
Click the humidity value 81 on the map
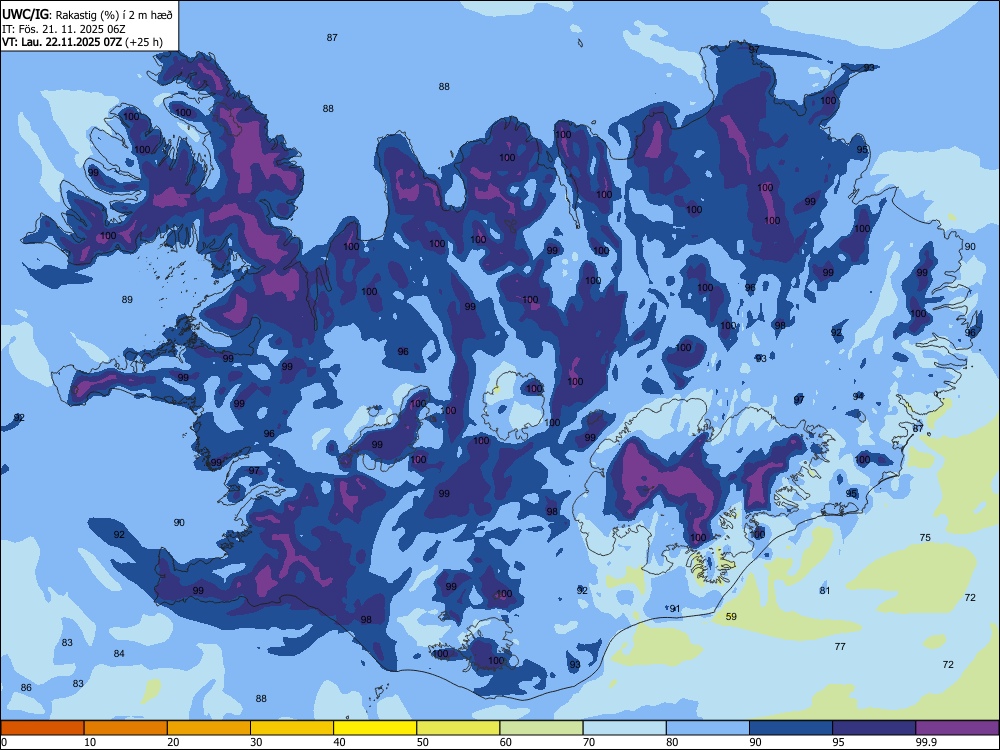point(825,591)
